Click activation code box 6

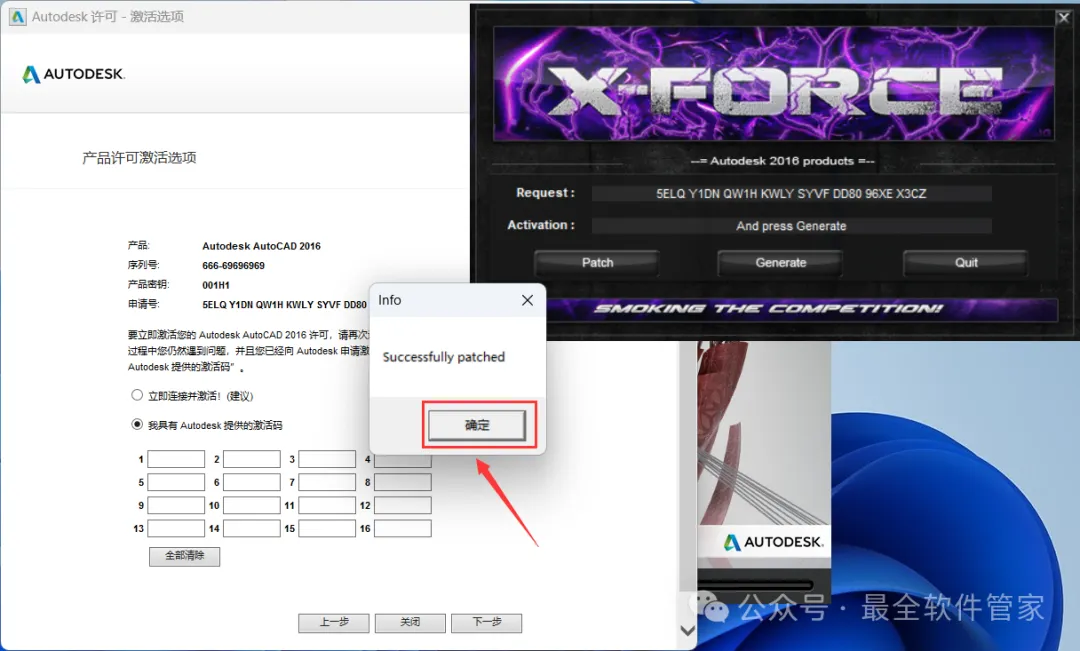252,482
